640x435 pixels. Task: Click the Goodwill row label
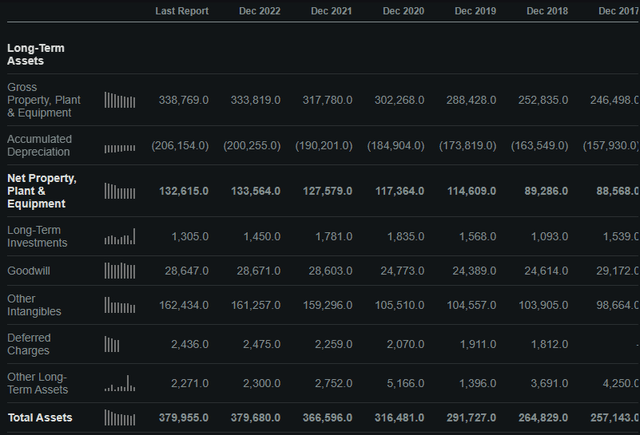(x=29, y=271)
